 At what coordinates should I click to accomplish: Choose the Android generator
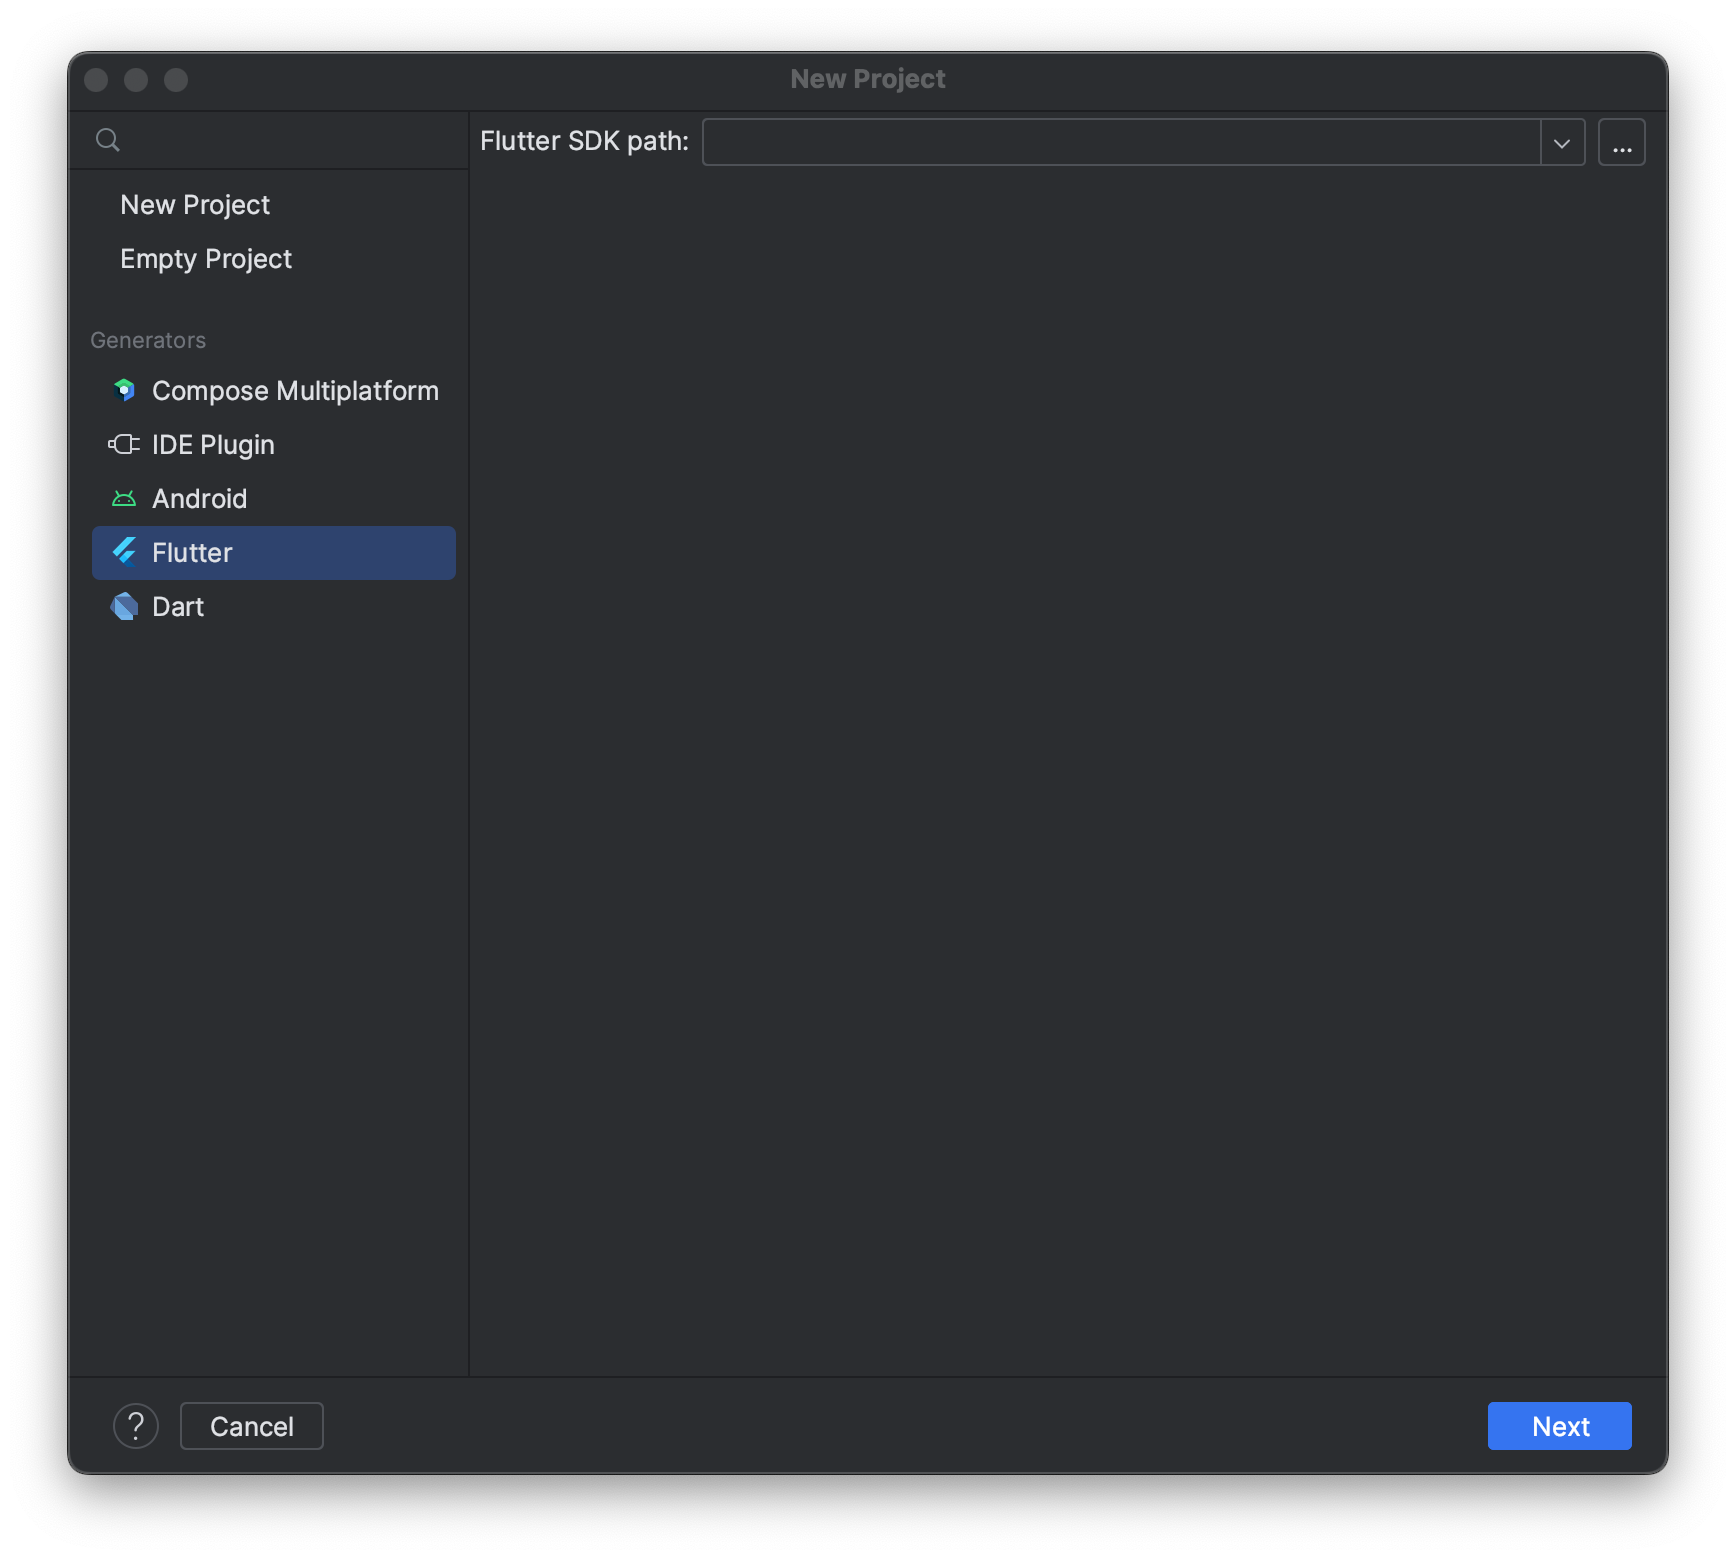[274, 499]
